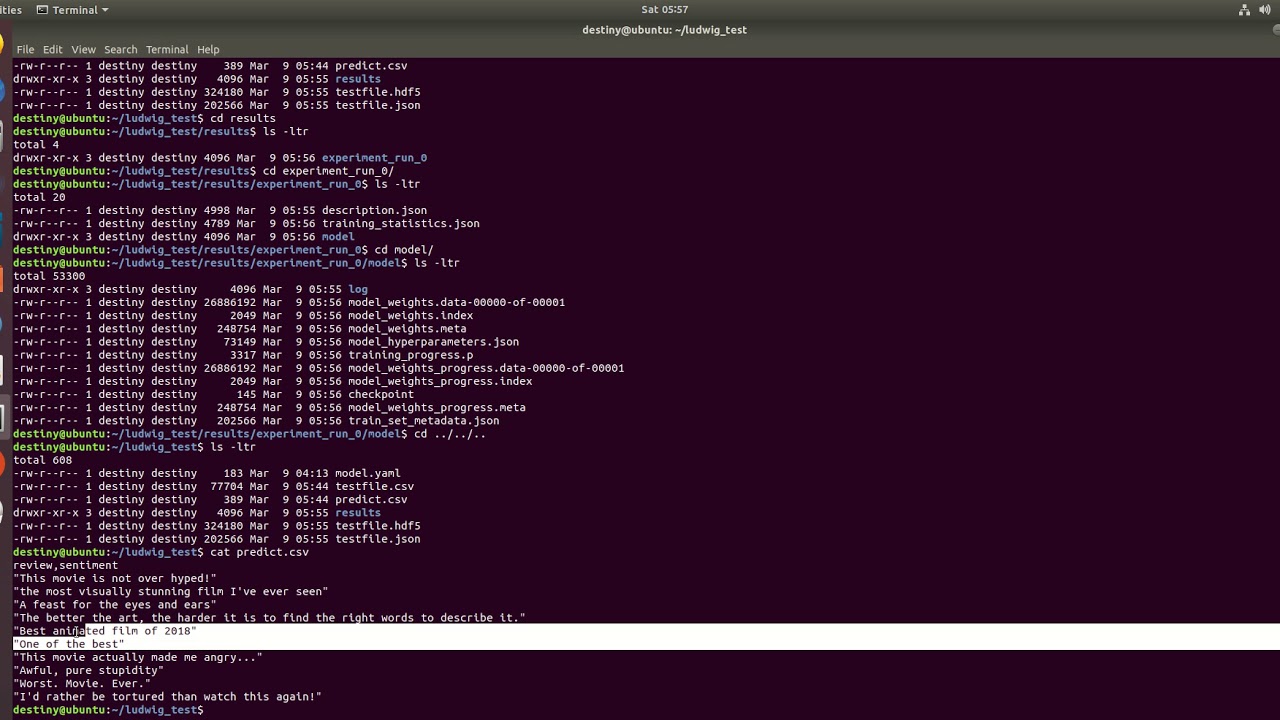Click the 'cd model/' command text
Screen dimensions: 1280x720
point(404,250)
